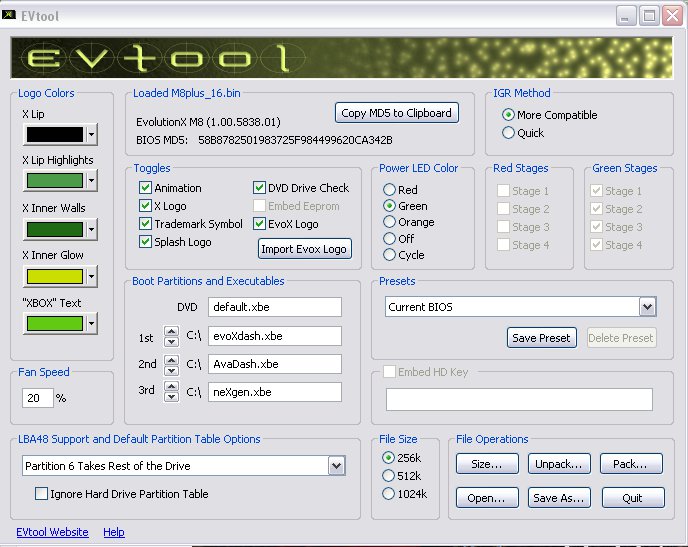Click down arrow of 2nd boot partition stepper

pyautogui.click(x=171, y=370)
